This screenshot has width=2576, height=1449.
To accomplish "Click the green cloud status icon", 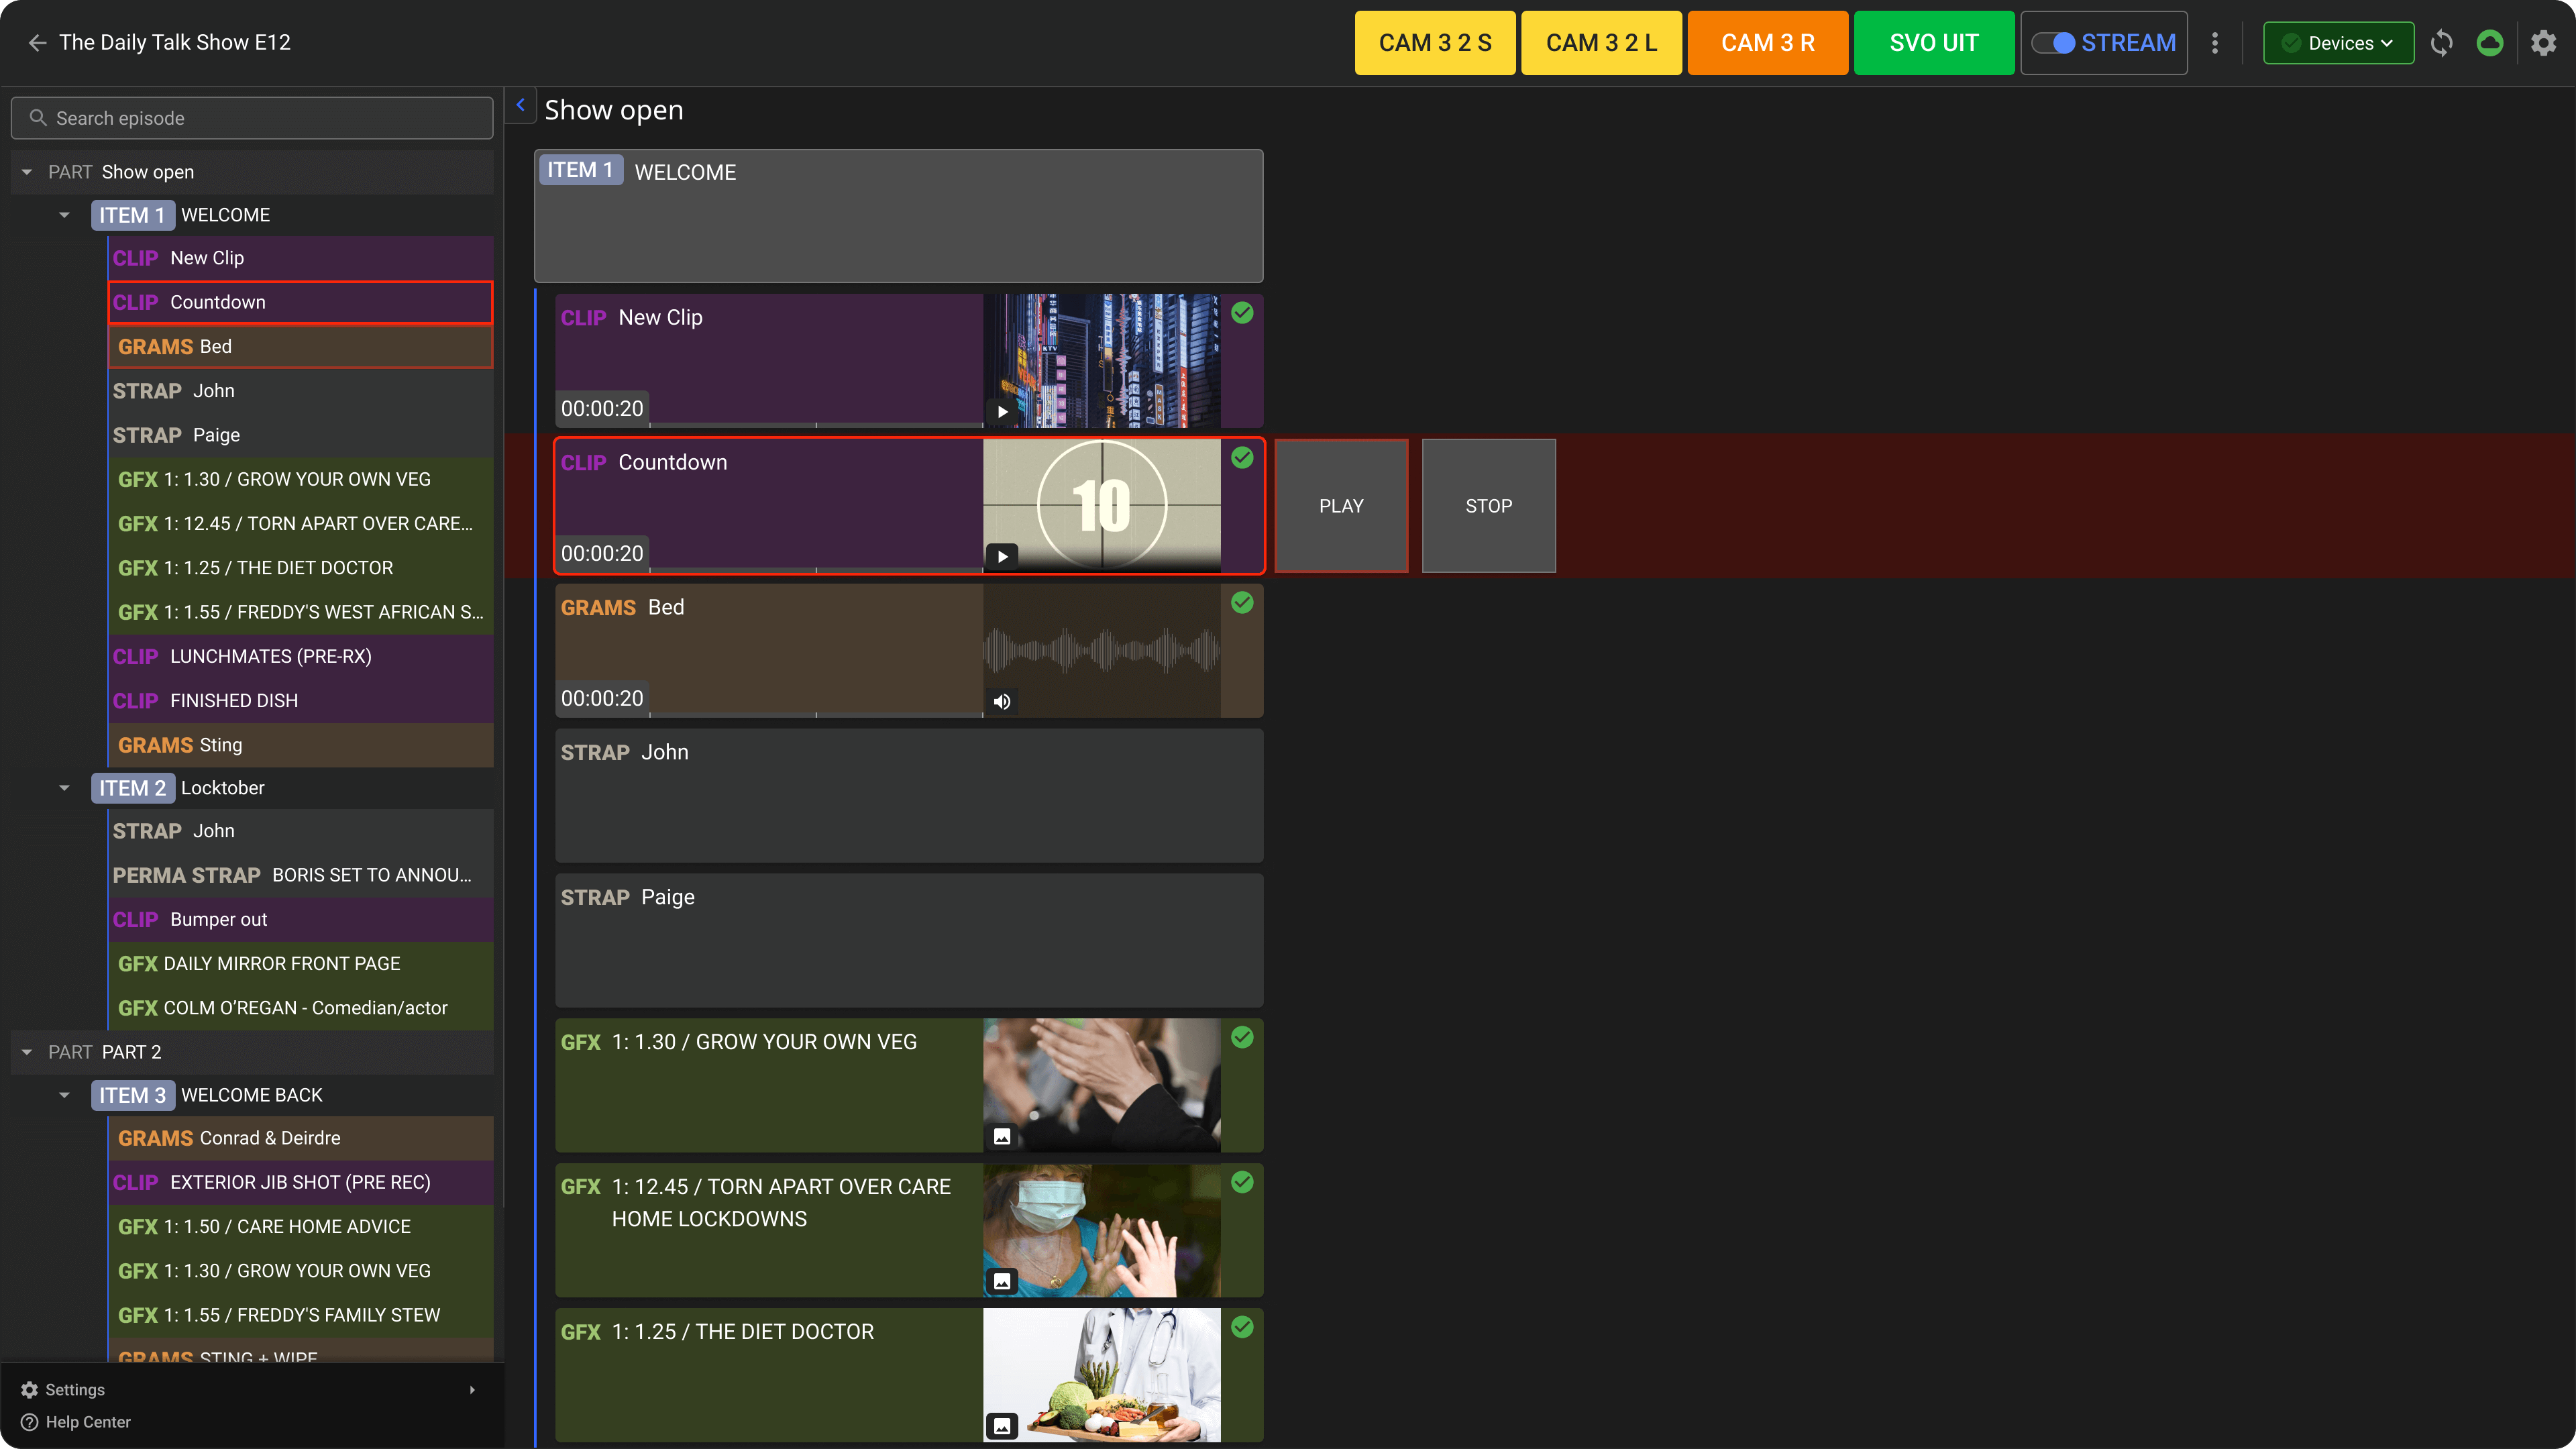I will (2490, 43).
